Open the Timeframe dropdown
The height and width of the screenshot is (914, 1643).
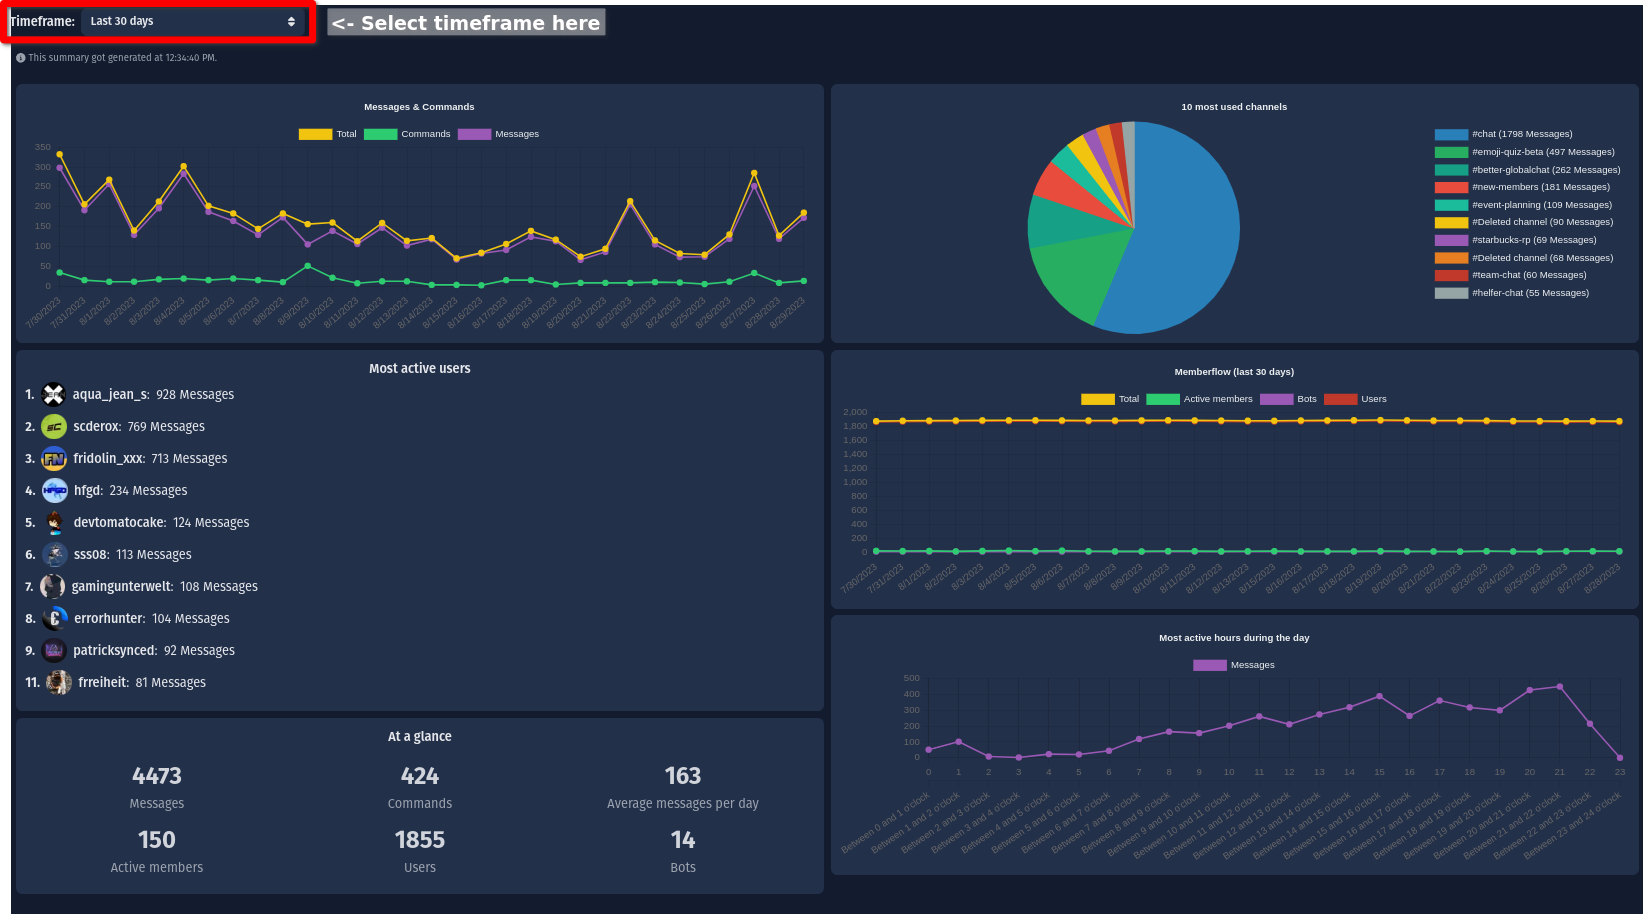[x=193, y=21]
